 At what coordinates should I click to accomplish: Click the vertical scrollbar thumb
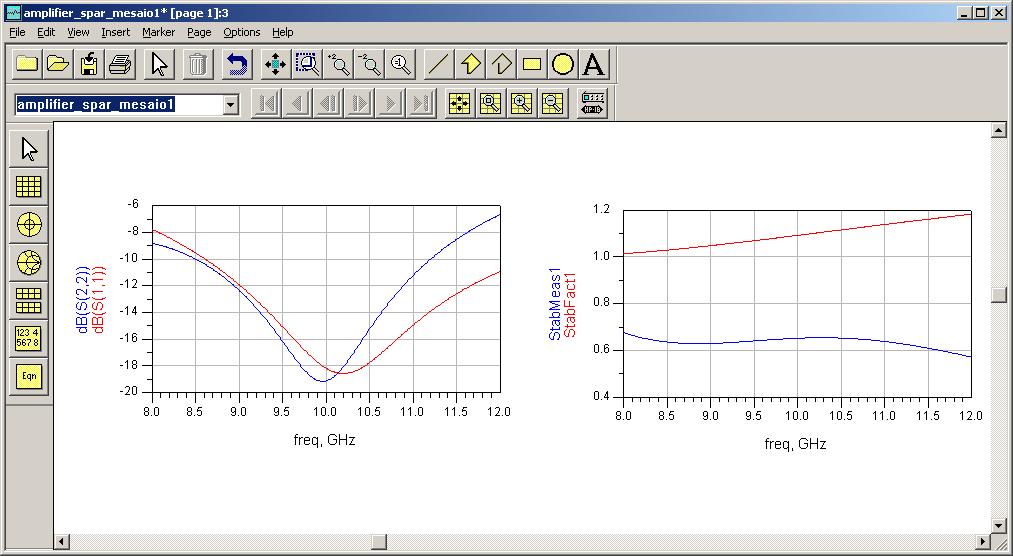coord(999,294)
